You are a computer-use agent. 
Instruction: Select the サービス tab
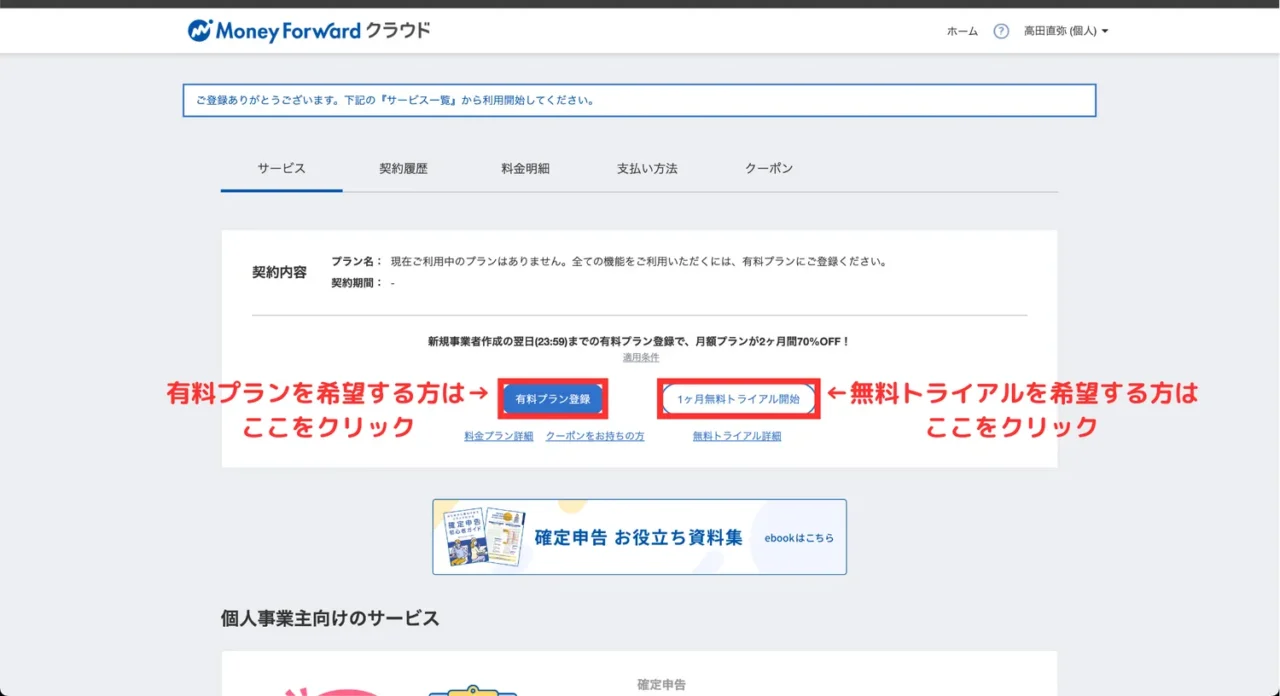(x=281, y=168)
